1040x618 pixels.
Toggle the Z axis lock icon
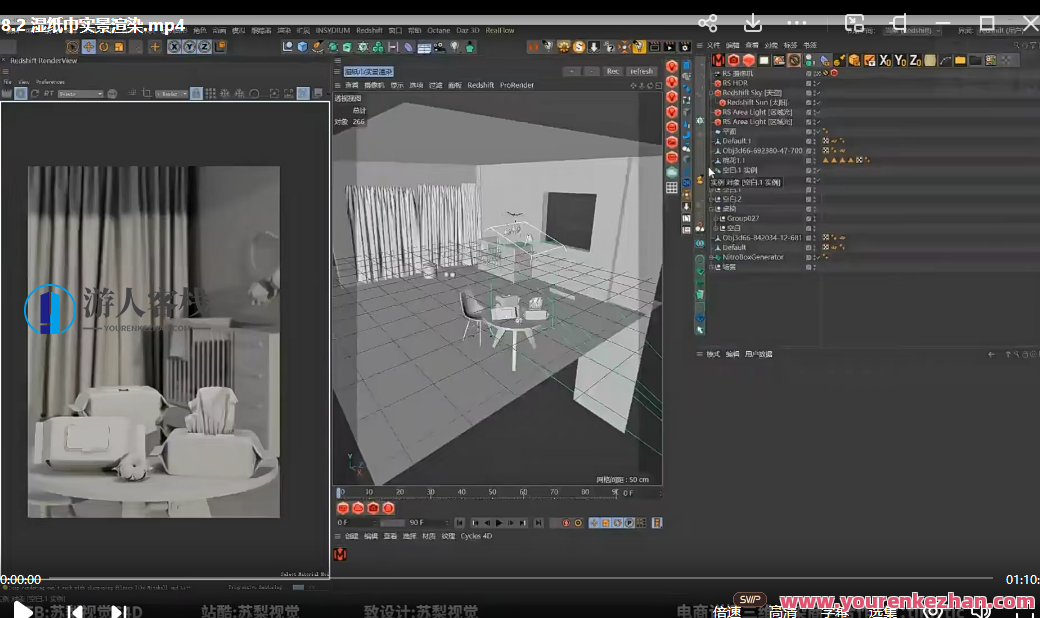[204, 46]
